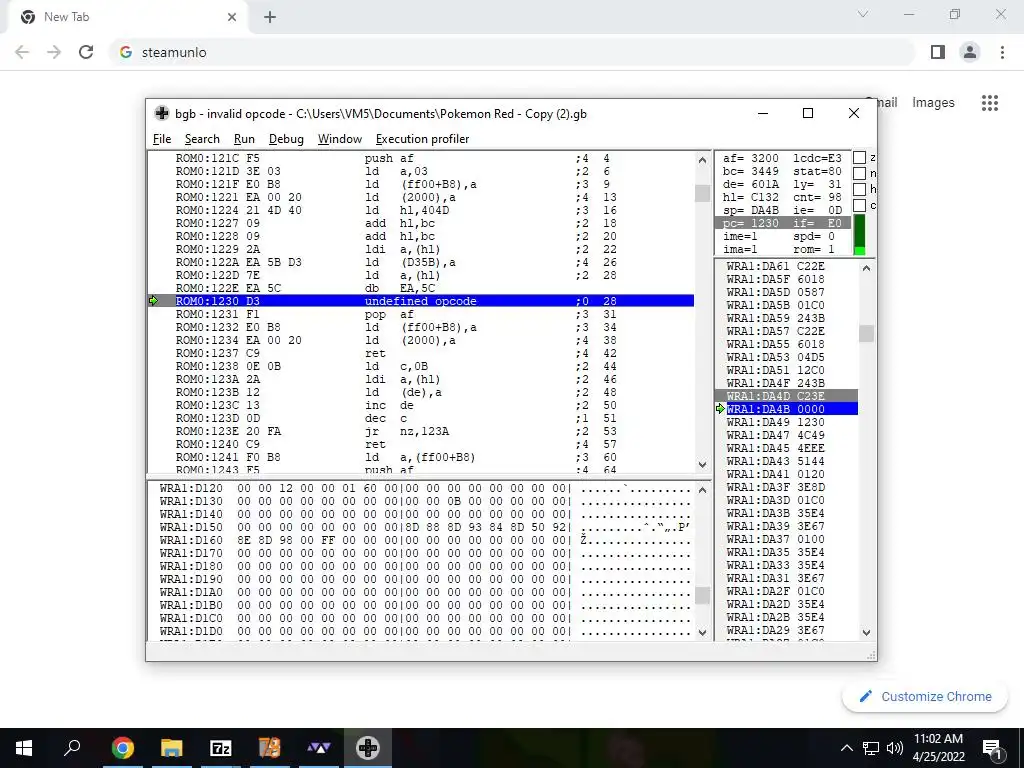
Task: Go back in Chrome
Action: 22,52
